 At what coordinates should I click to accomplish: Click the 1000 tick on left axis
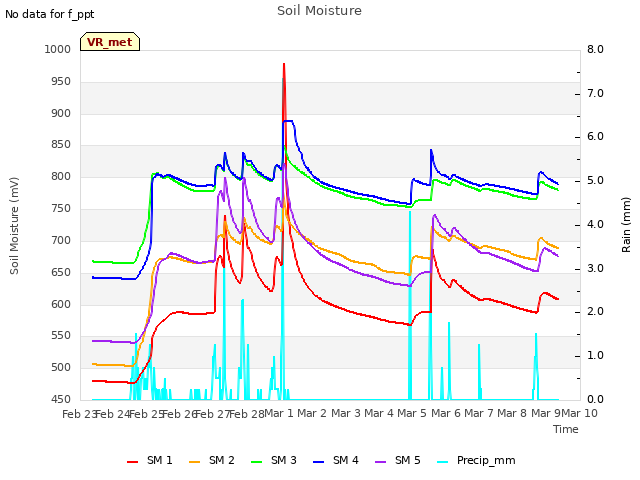pos(58,49)
